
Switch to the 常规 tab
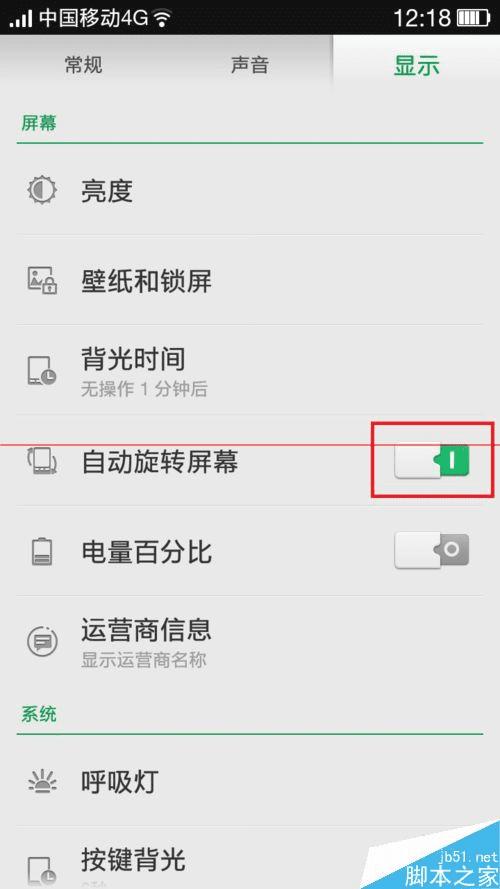[x=83, y=65]
